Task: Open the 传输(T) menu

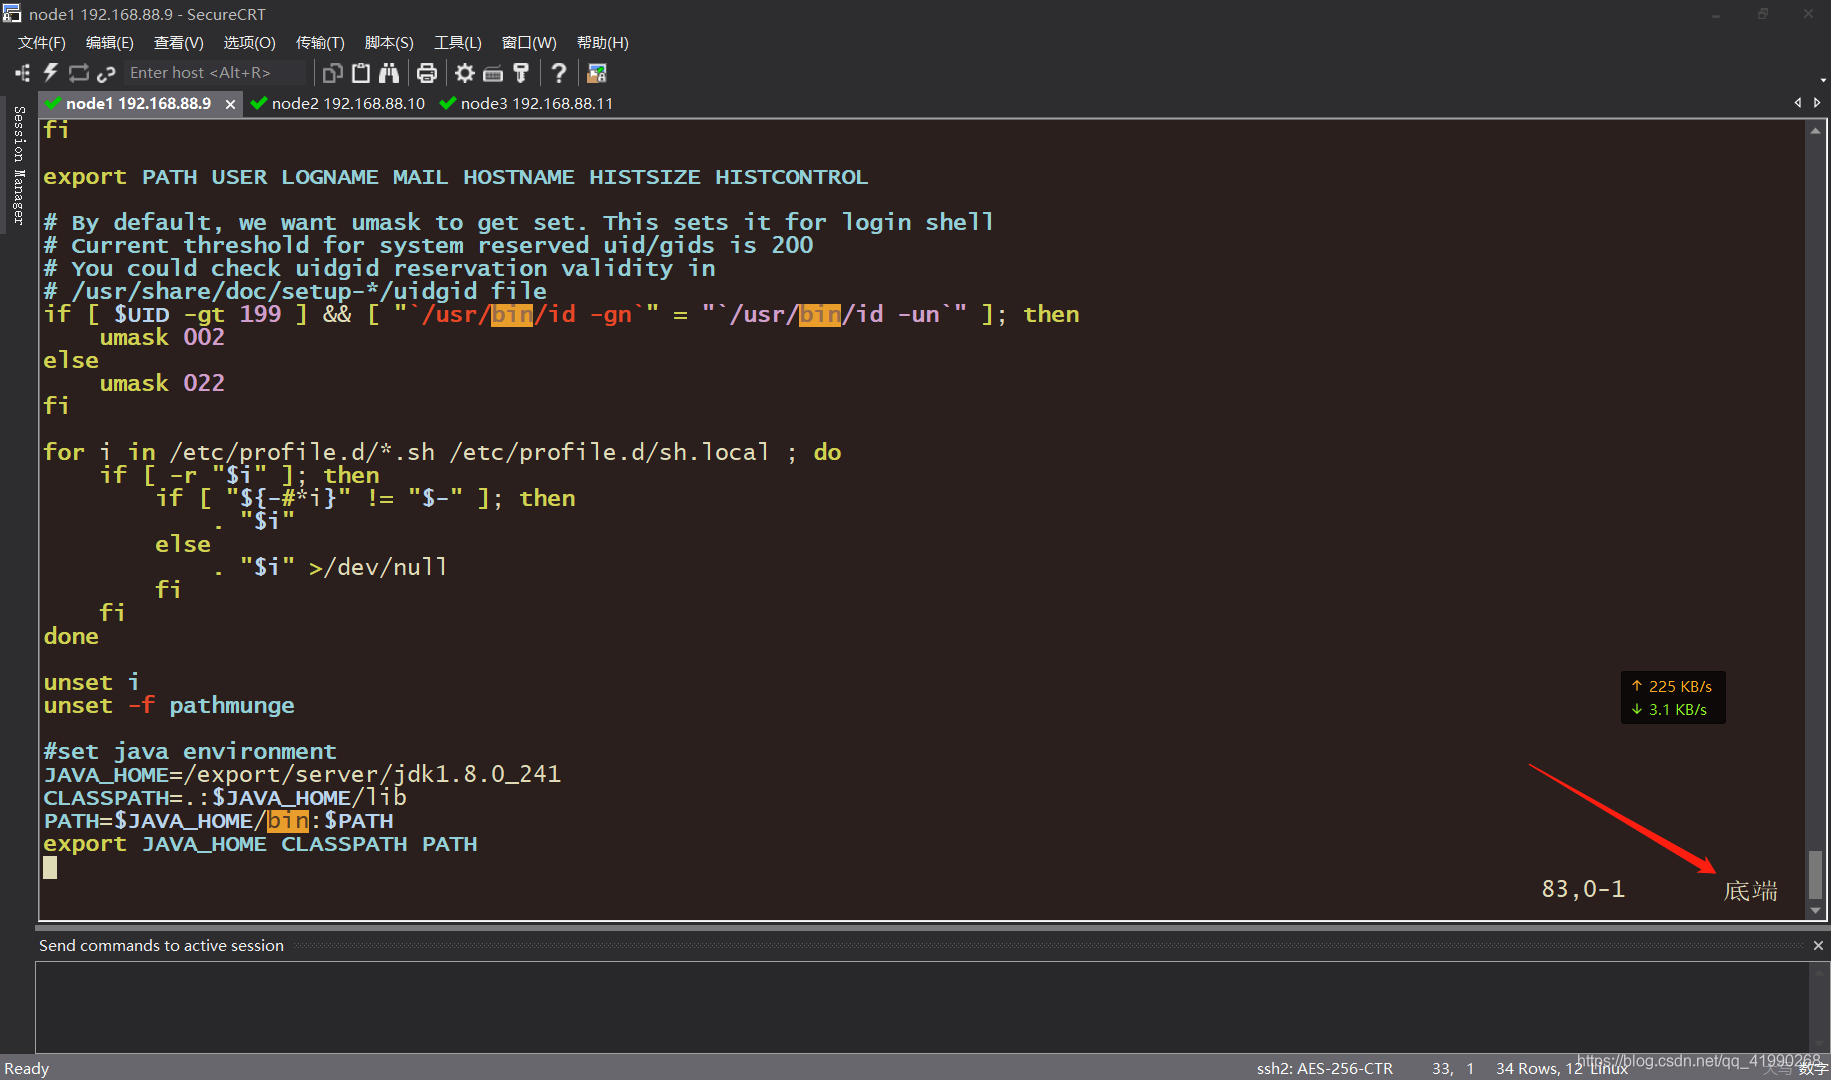Action: (320, 43)
